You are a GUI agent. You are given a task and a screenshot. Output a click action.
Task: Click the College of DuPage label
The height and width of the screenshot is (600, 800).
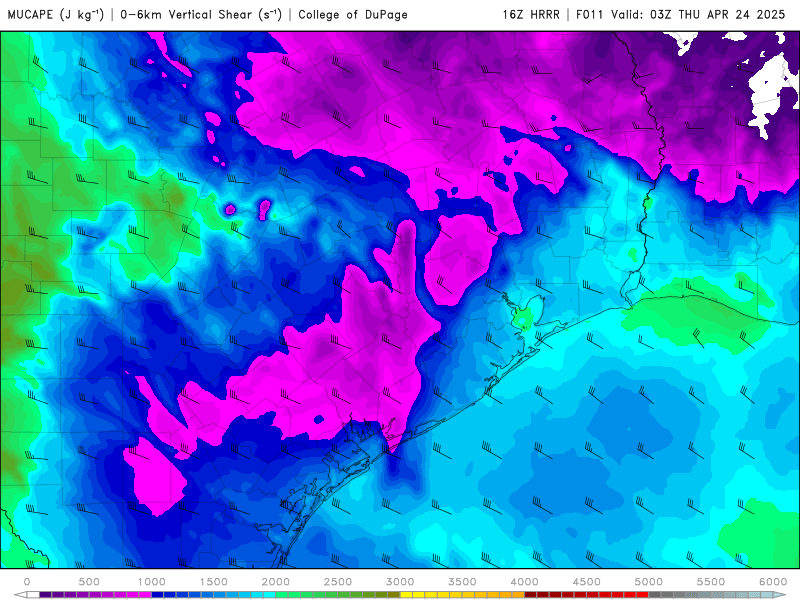(353, 15)
